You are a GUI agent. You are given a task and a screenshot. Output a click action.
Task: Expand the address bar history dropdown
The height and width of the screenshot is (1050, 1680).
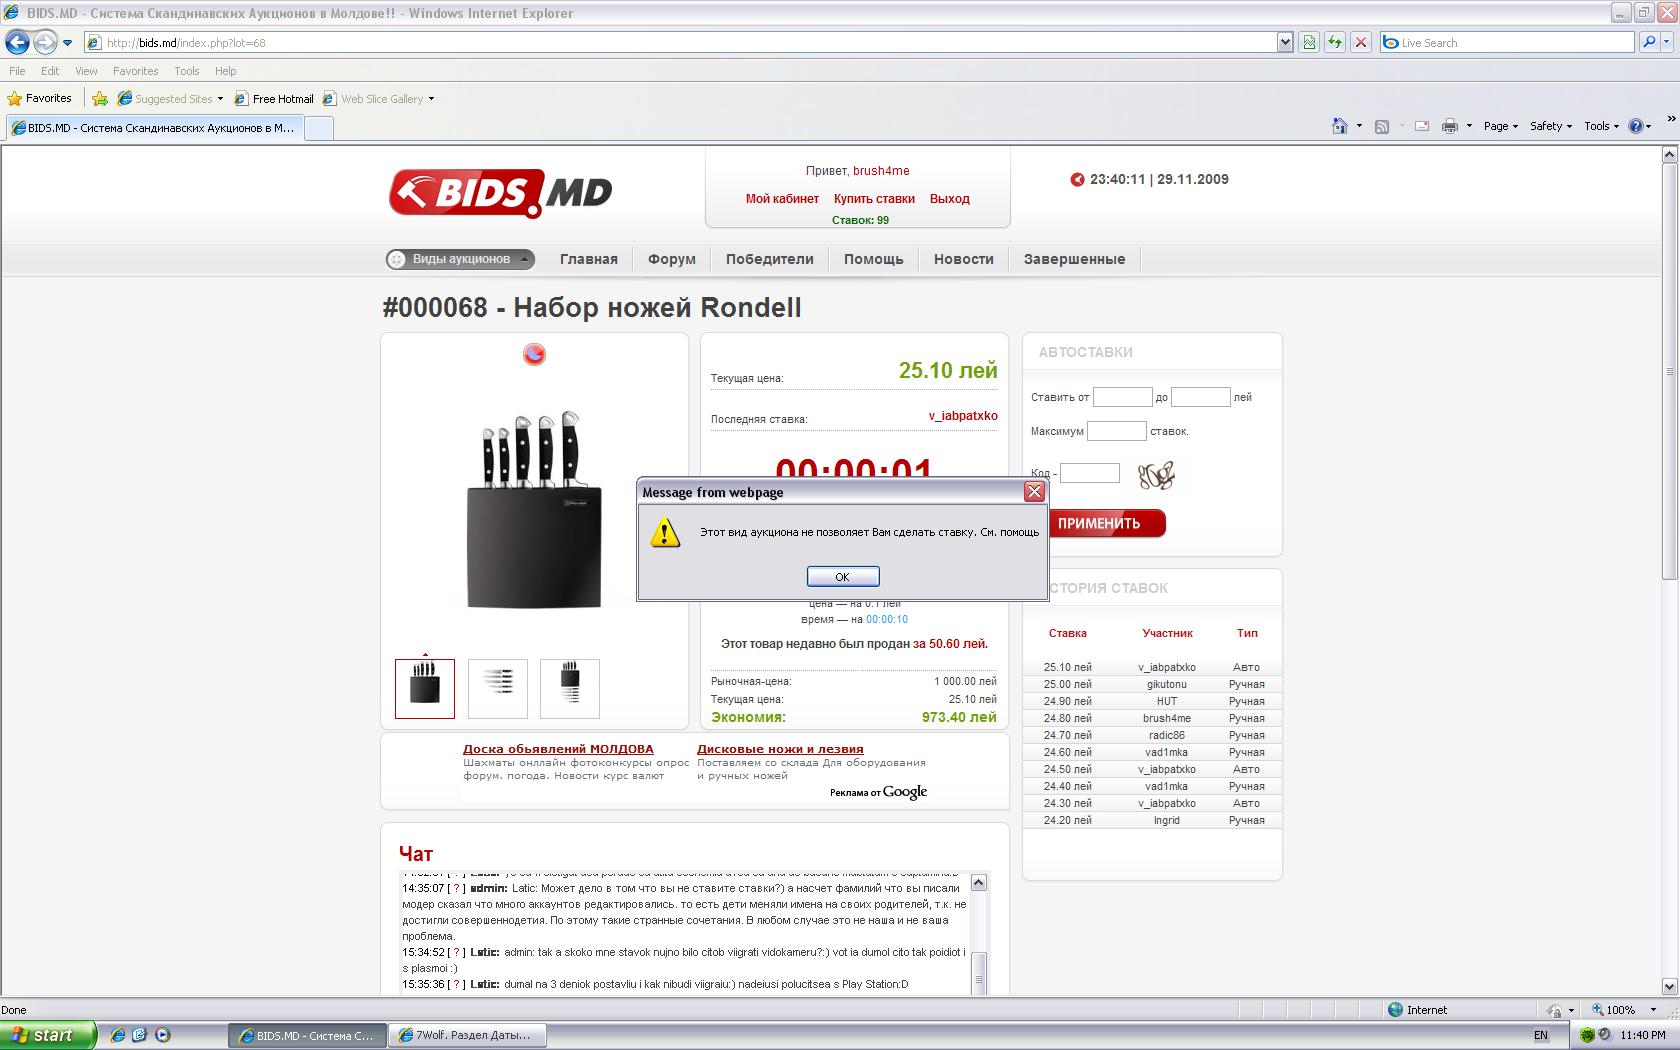click(x=1285, y=43)
